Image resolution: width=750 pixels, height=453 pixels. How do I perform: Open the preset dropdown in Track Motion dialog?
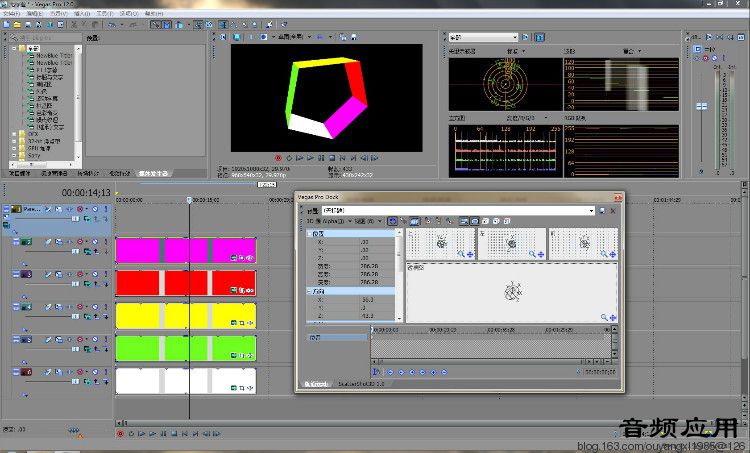[x=592, y=210]
